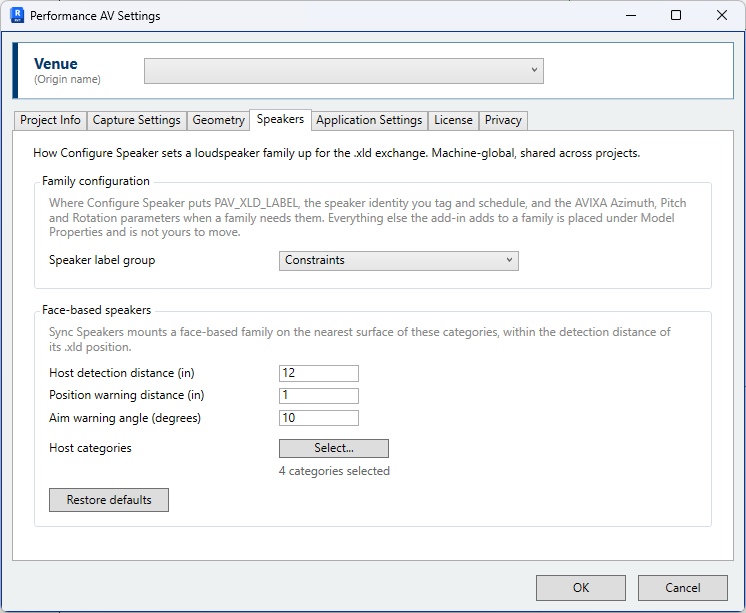Switch to the License tab
This screenshot has height=613, width=746.
[x=453, y=120]
